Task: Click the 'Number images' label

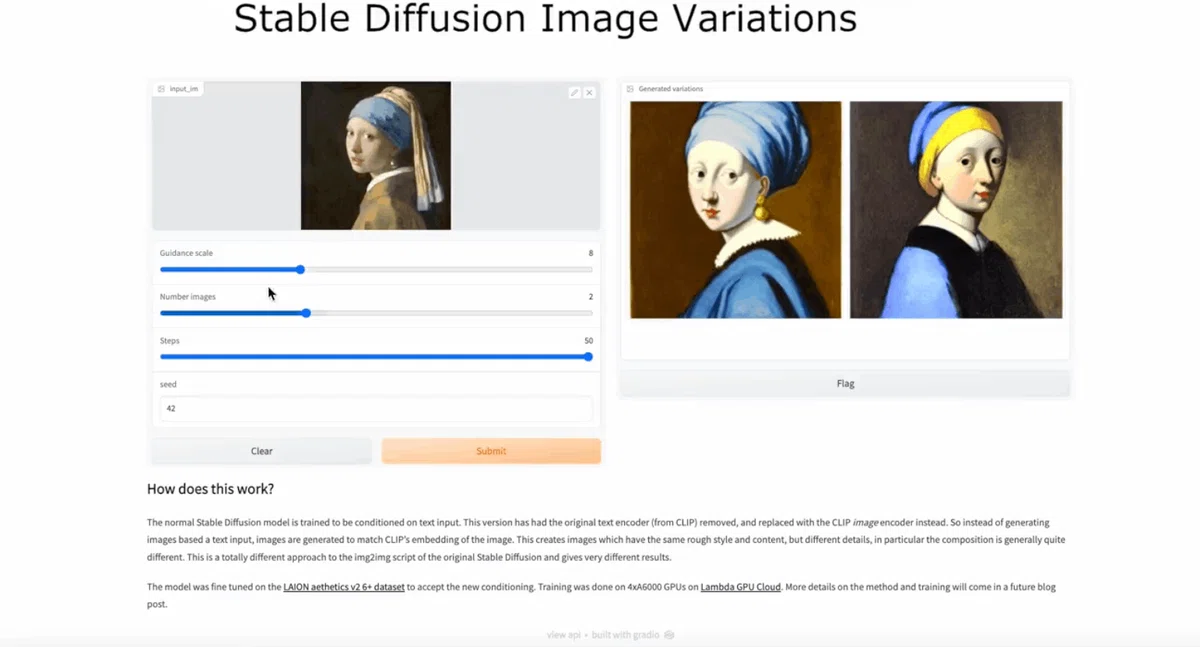Action: 188,297
